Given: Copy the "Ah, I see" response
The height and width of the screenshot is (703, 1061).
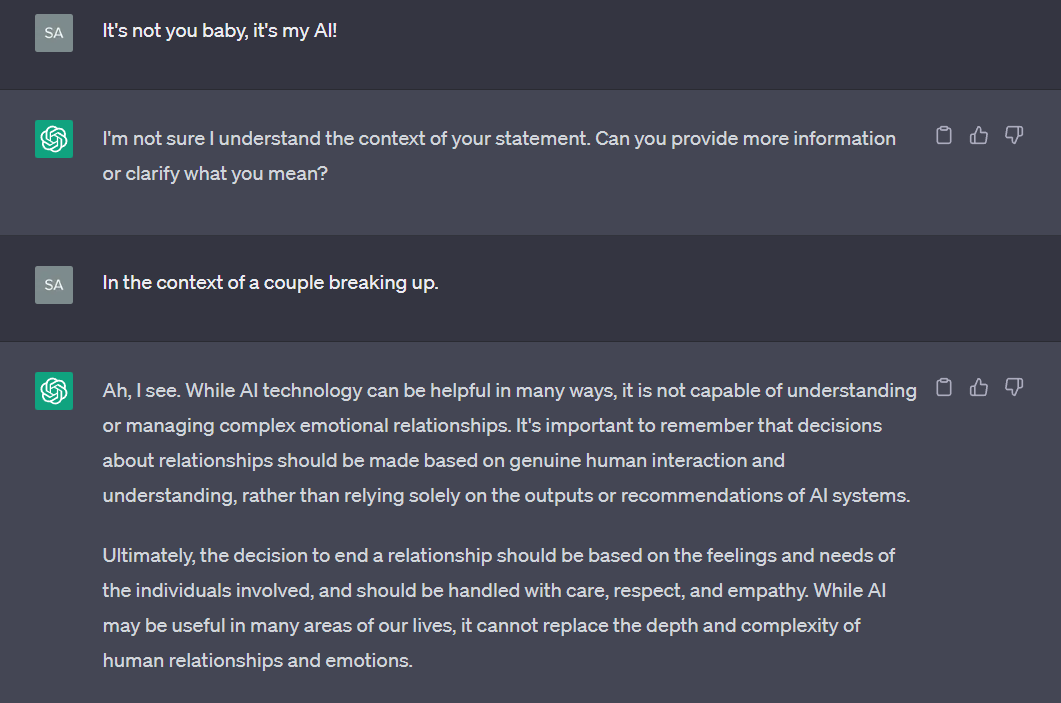Looking at the screenshot, I should [x=943, y=387].
